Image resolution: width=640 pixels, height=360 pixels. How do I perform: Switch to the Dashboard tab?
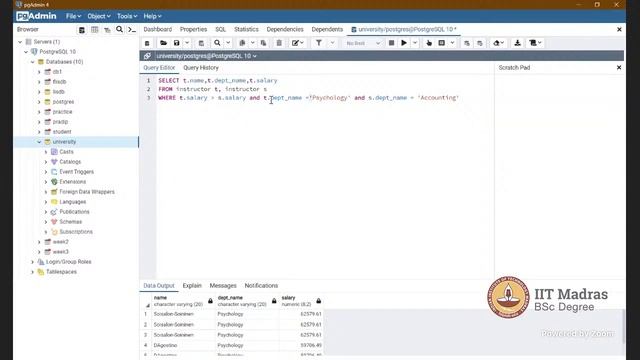(x=158, y=29)
